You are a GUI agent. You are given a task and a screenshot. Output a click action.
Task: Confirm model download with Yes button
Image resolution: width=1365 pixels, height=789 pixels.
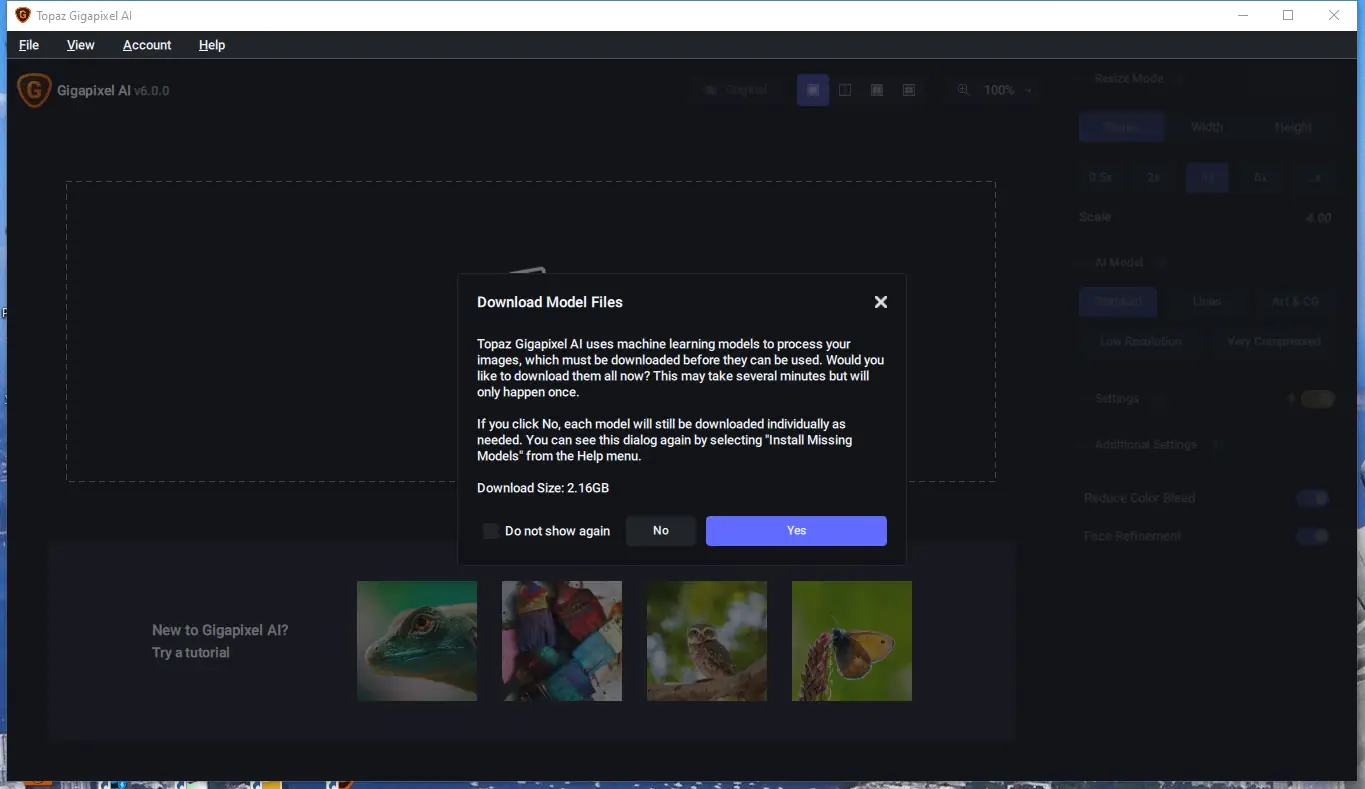(796, 531)
